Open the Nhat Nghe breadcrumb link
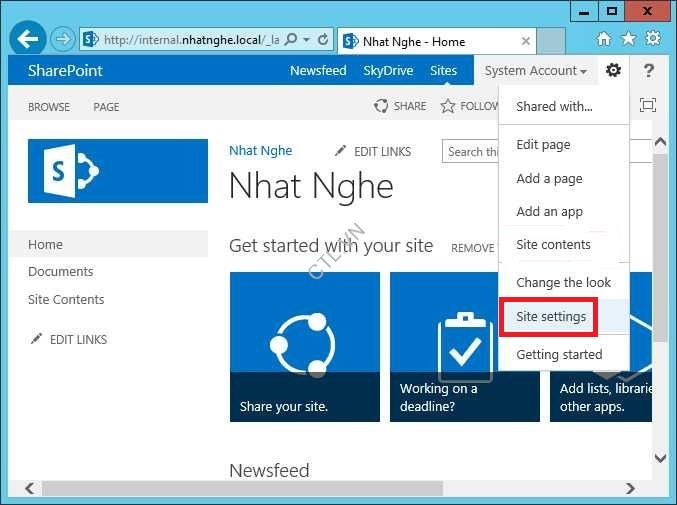Image resolution: width=677 pixels, height=505 pixels. pyautogui.click(x=261, y=151)
